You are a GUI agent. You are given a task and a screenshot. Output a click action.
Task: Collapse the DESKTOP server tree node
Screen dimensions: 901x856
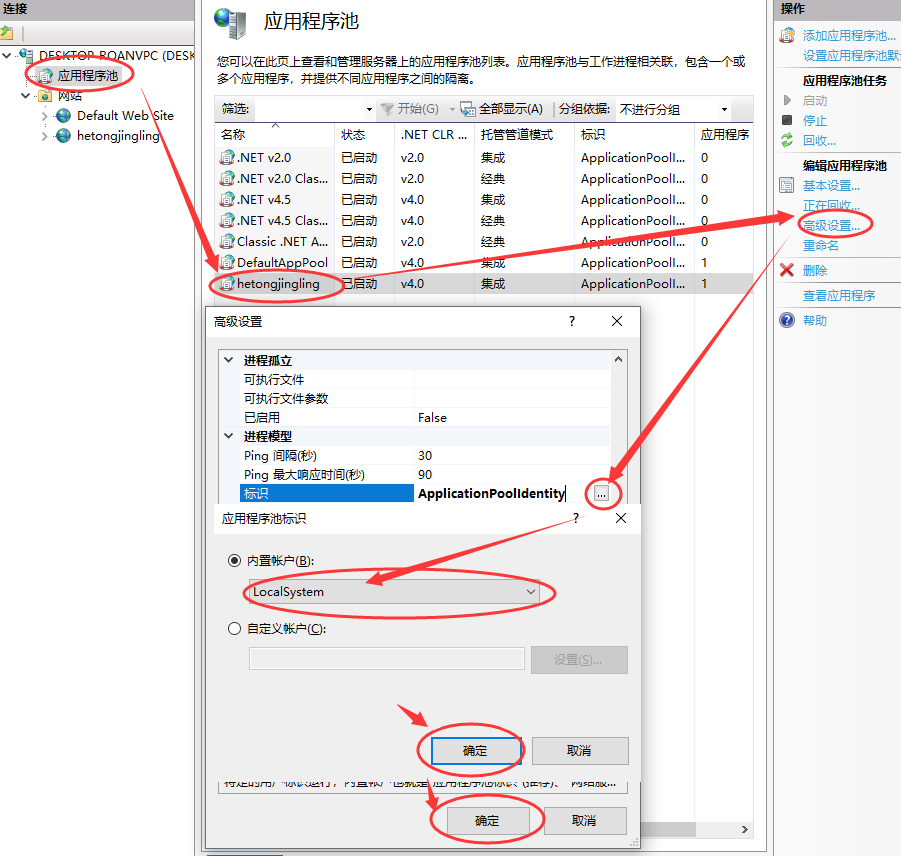click(x=6, y=55)
